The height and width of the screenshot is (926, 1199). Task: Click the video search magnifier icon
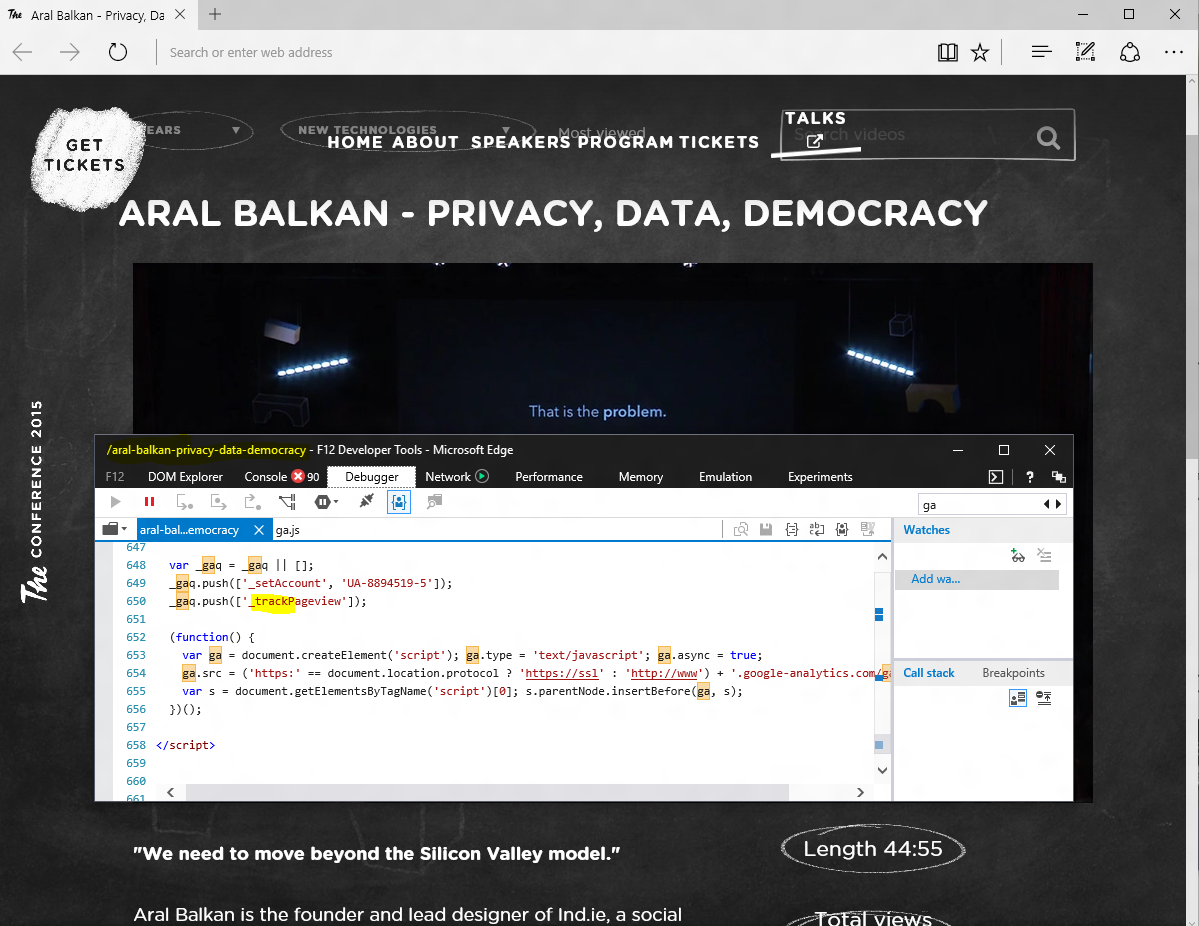pyautogui.click(x=1048, y=138)
